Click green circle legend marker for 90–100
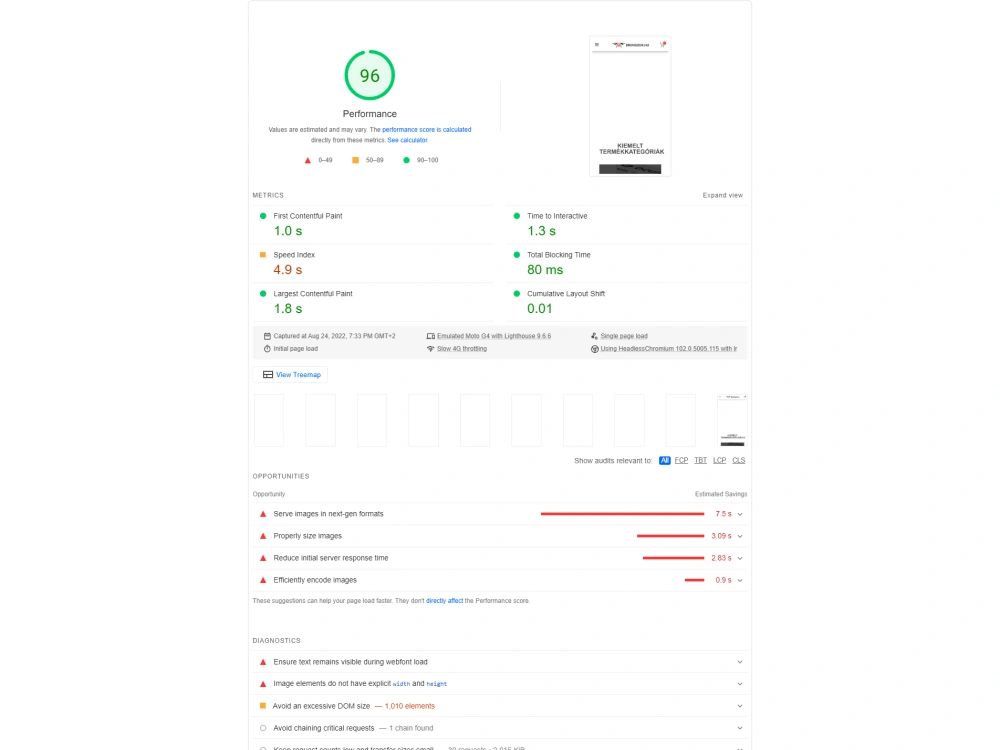 [406, 160]
